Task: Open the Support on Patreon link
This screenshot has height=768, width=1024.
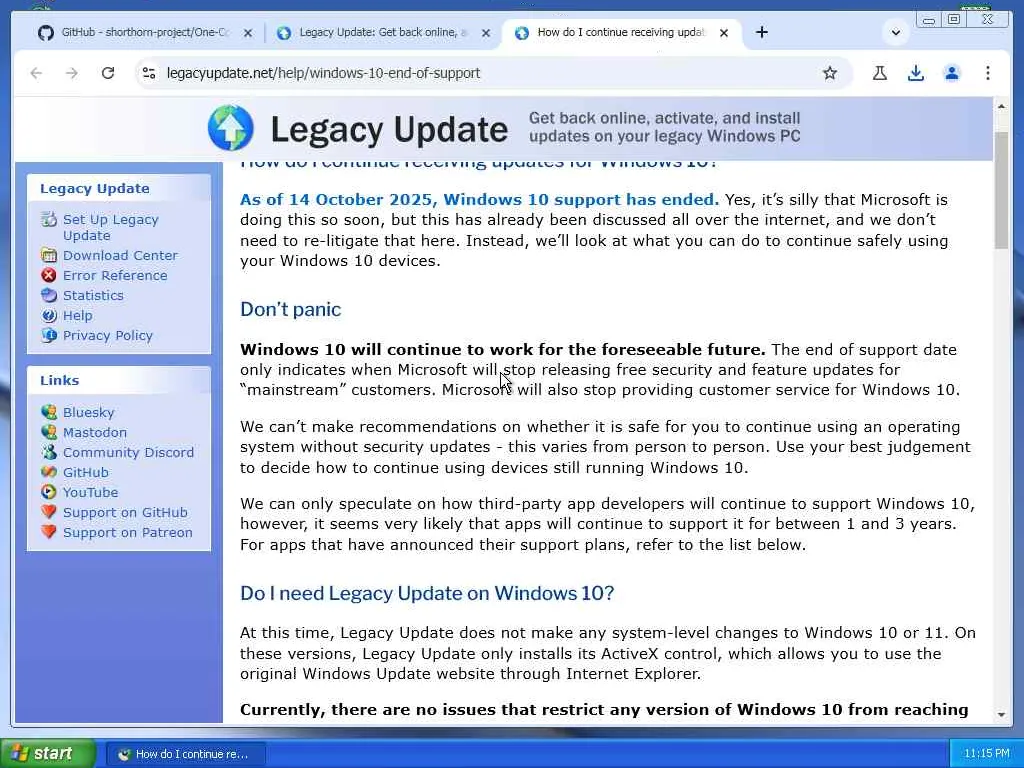Action: click(x=127, y=532)
